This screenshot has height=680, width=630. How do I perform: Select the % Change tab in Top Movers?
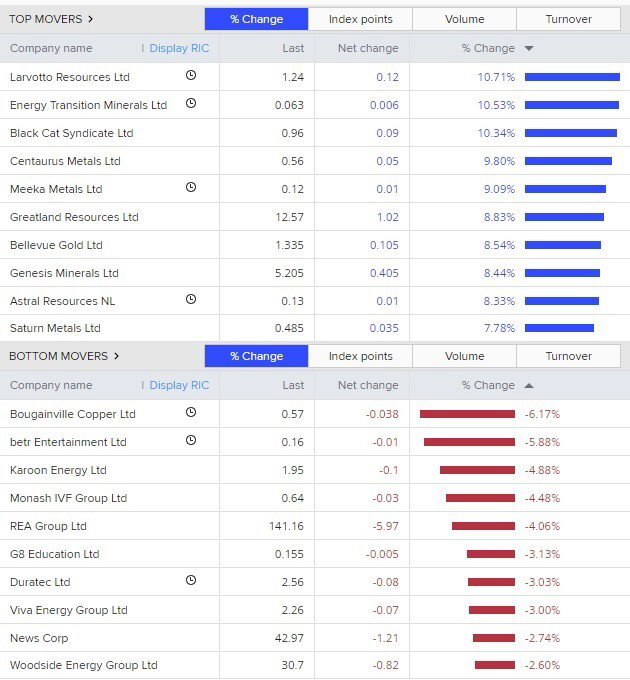256,19
